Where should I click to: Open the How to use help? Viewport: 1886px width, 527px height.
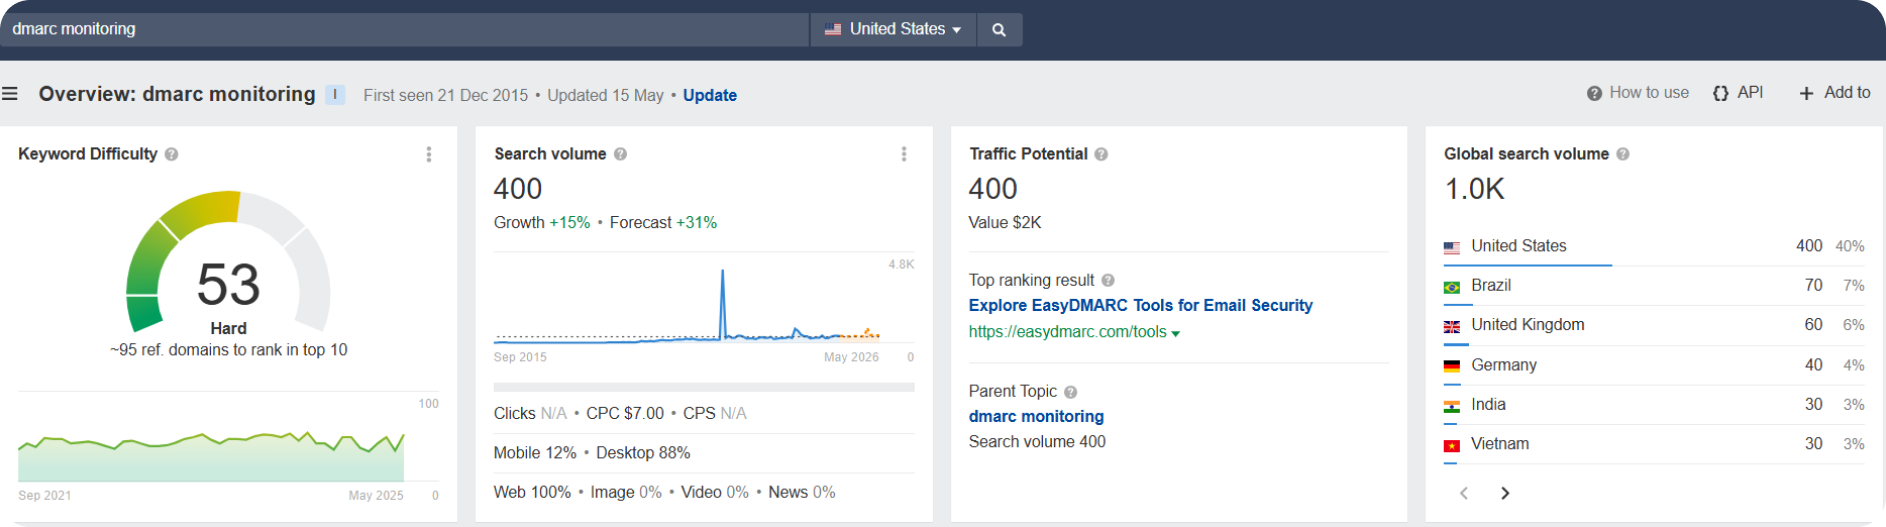pos(1638,92)
